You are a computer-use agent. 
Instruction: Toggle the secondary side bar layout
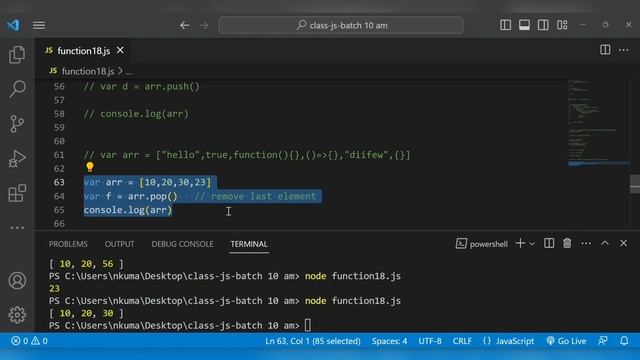pos(543,25)
